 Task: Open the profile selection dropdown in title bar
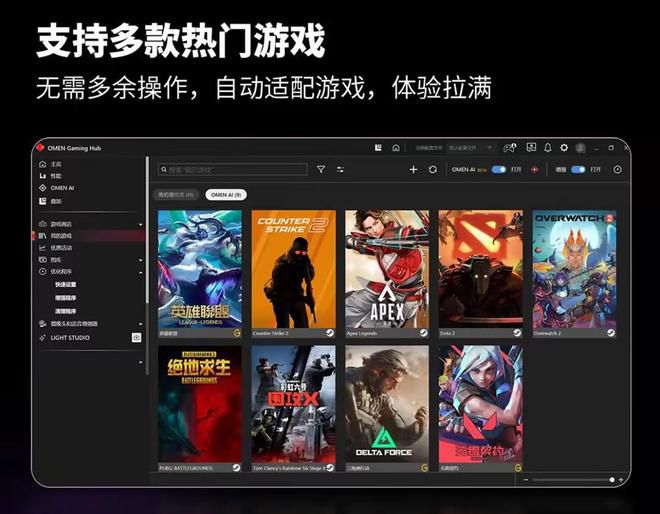click(470, 148)
